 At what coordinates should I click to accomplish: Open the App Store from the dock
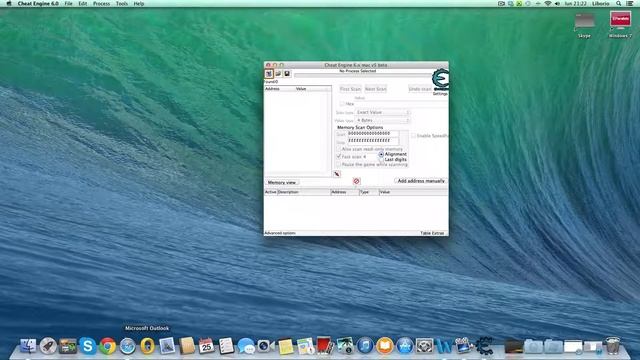[404, 346]
